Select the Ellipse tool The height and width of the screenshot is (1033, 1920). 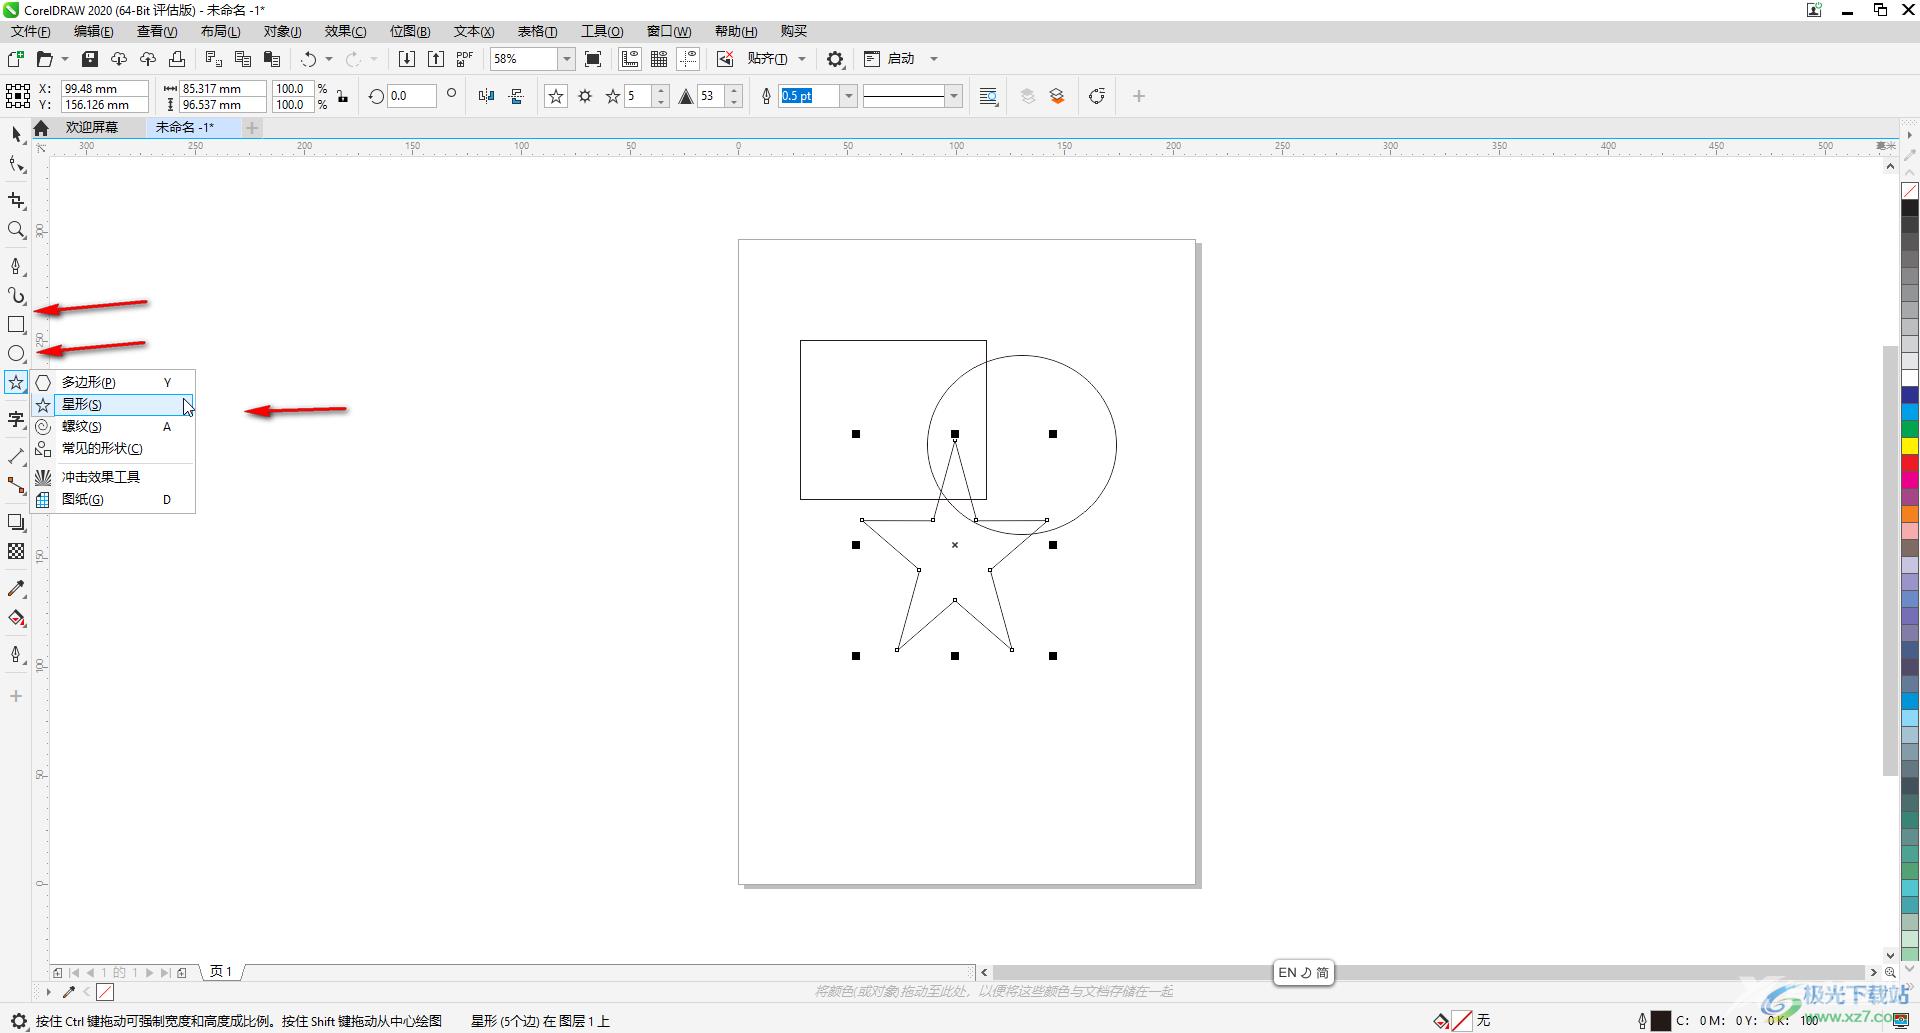click(16, 353)
